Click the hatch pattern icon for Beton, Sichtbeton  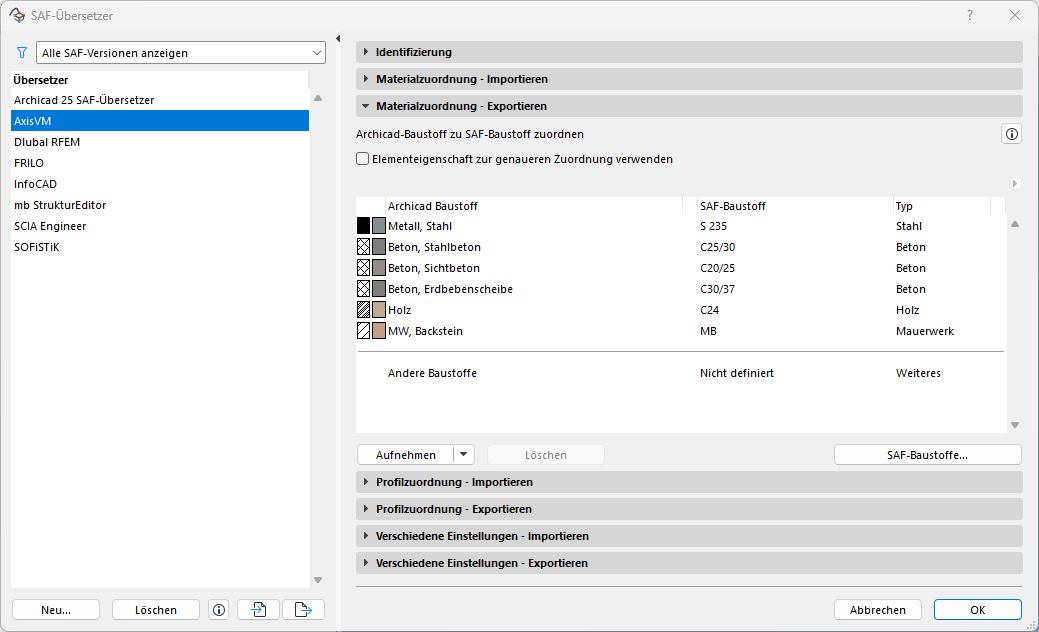tap(363, 268)
